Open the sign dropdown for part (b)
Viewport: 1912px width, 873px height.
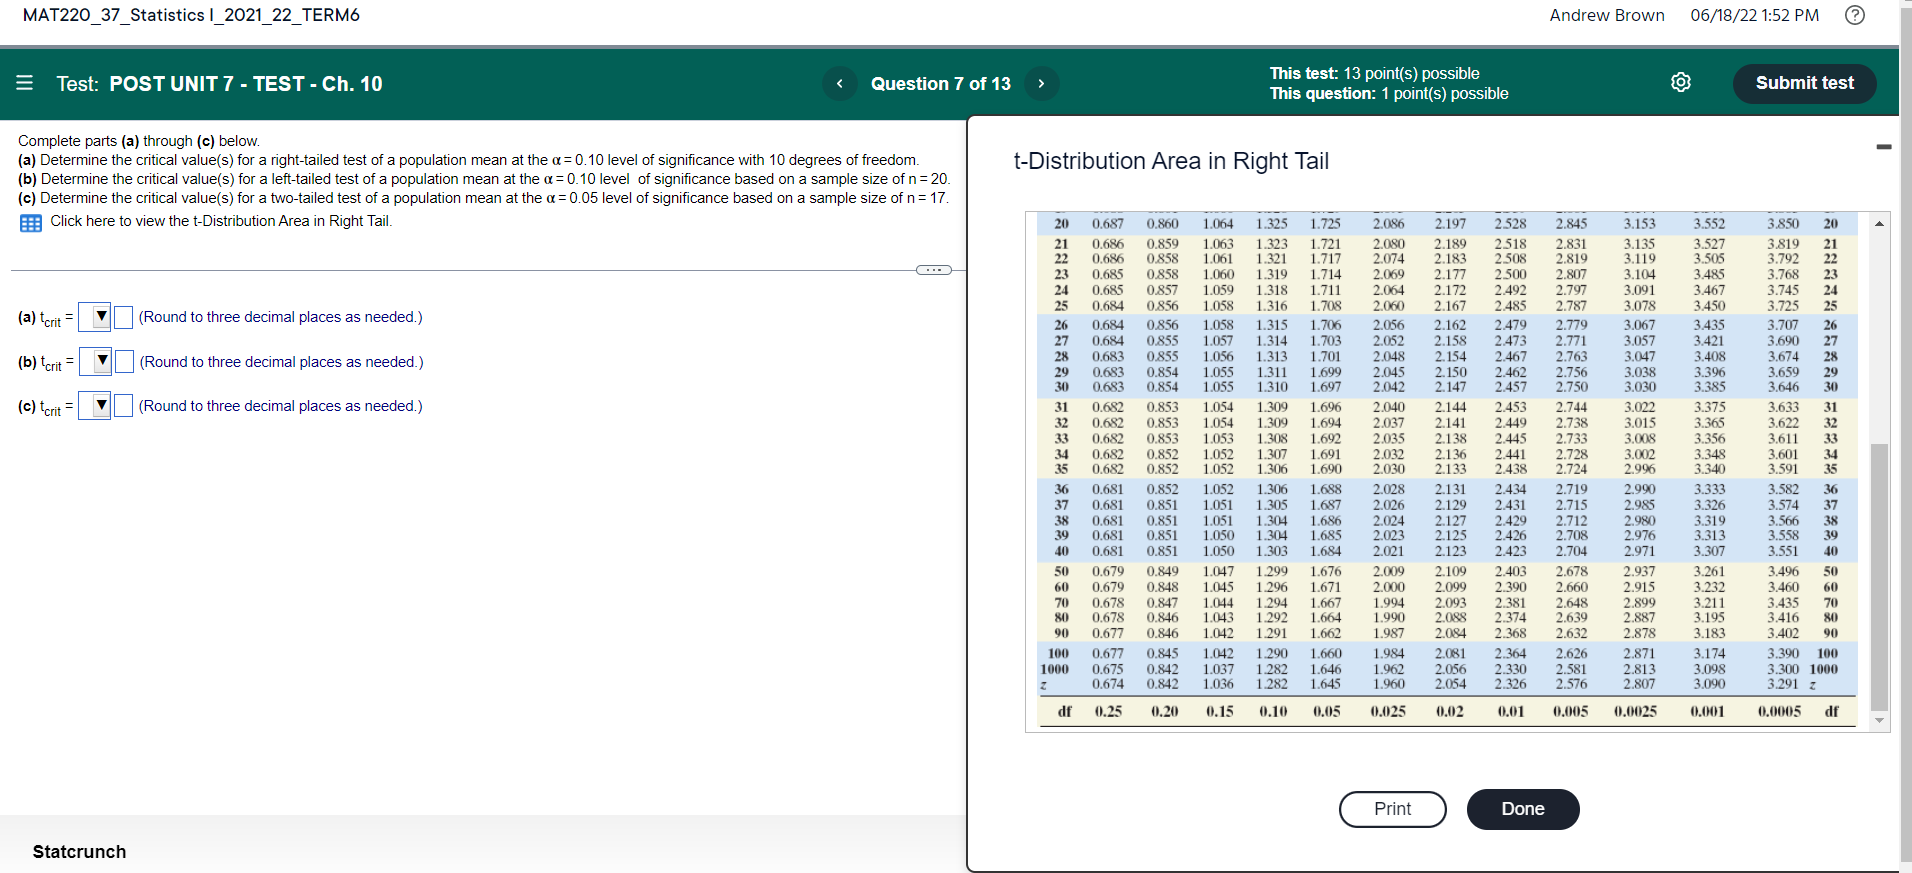(96, 361)
